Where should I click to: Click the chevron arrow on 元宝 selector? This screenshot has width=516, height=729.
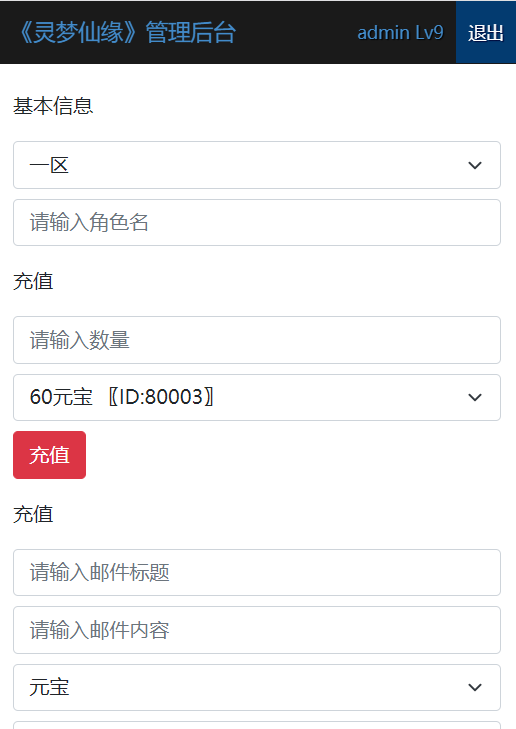[475, 687]
